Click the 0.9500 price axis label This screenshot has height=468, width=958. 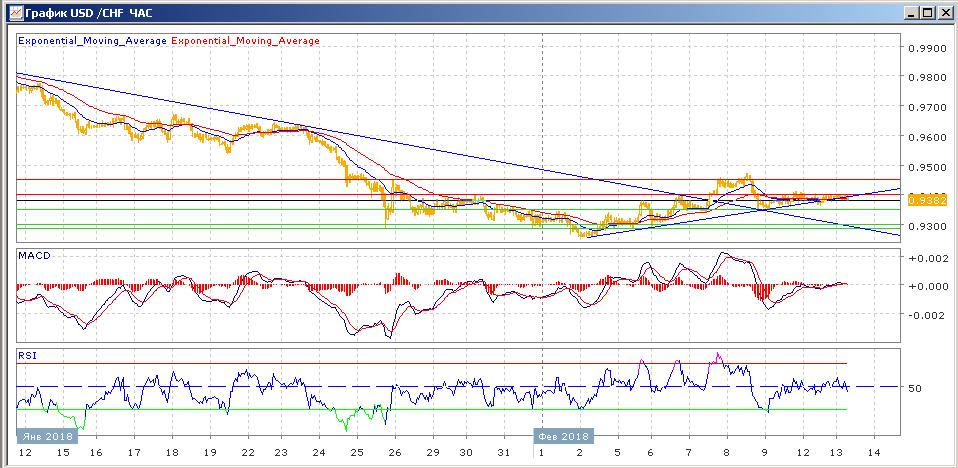coord(927,167)
